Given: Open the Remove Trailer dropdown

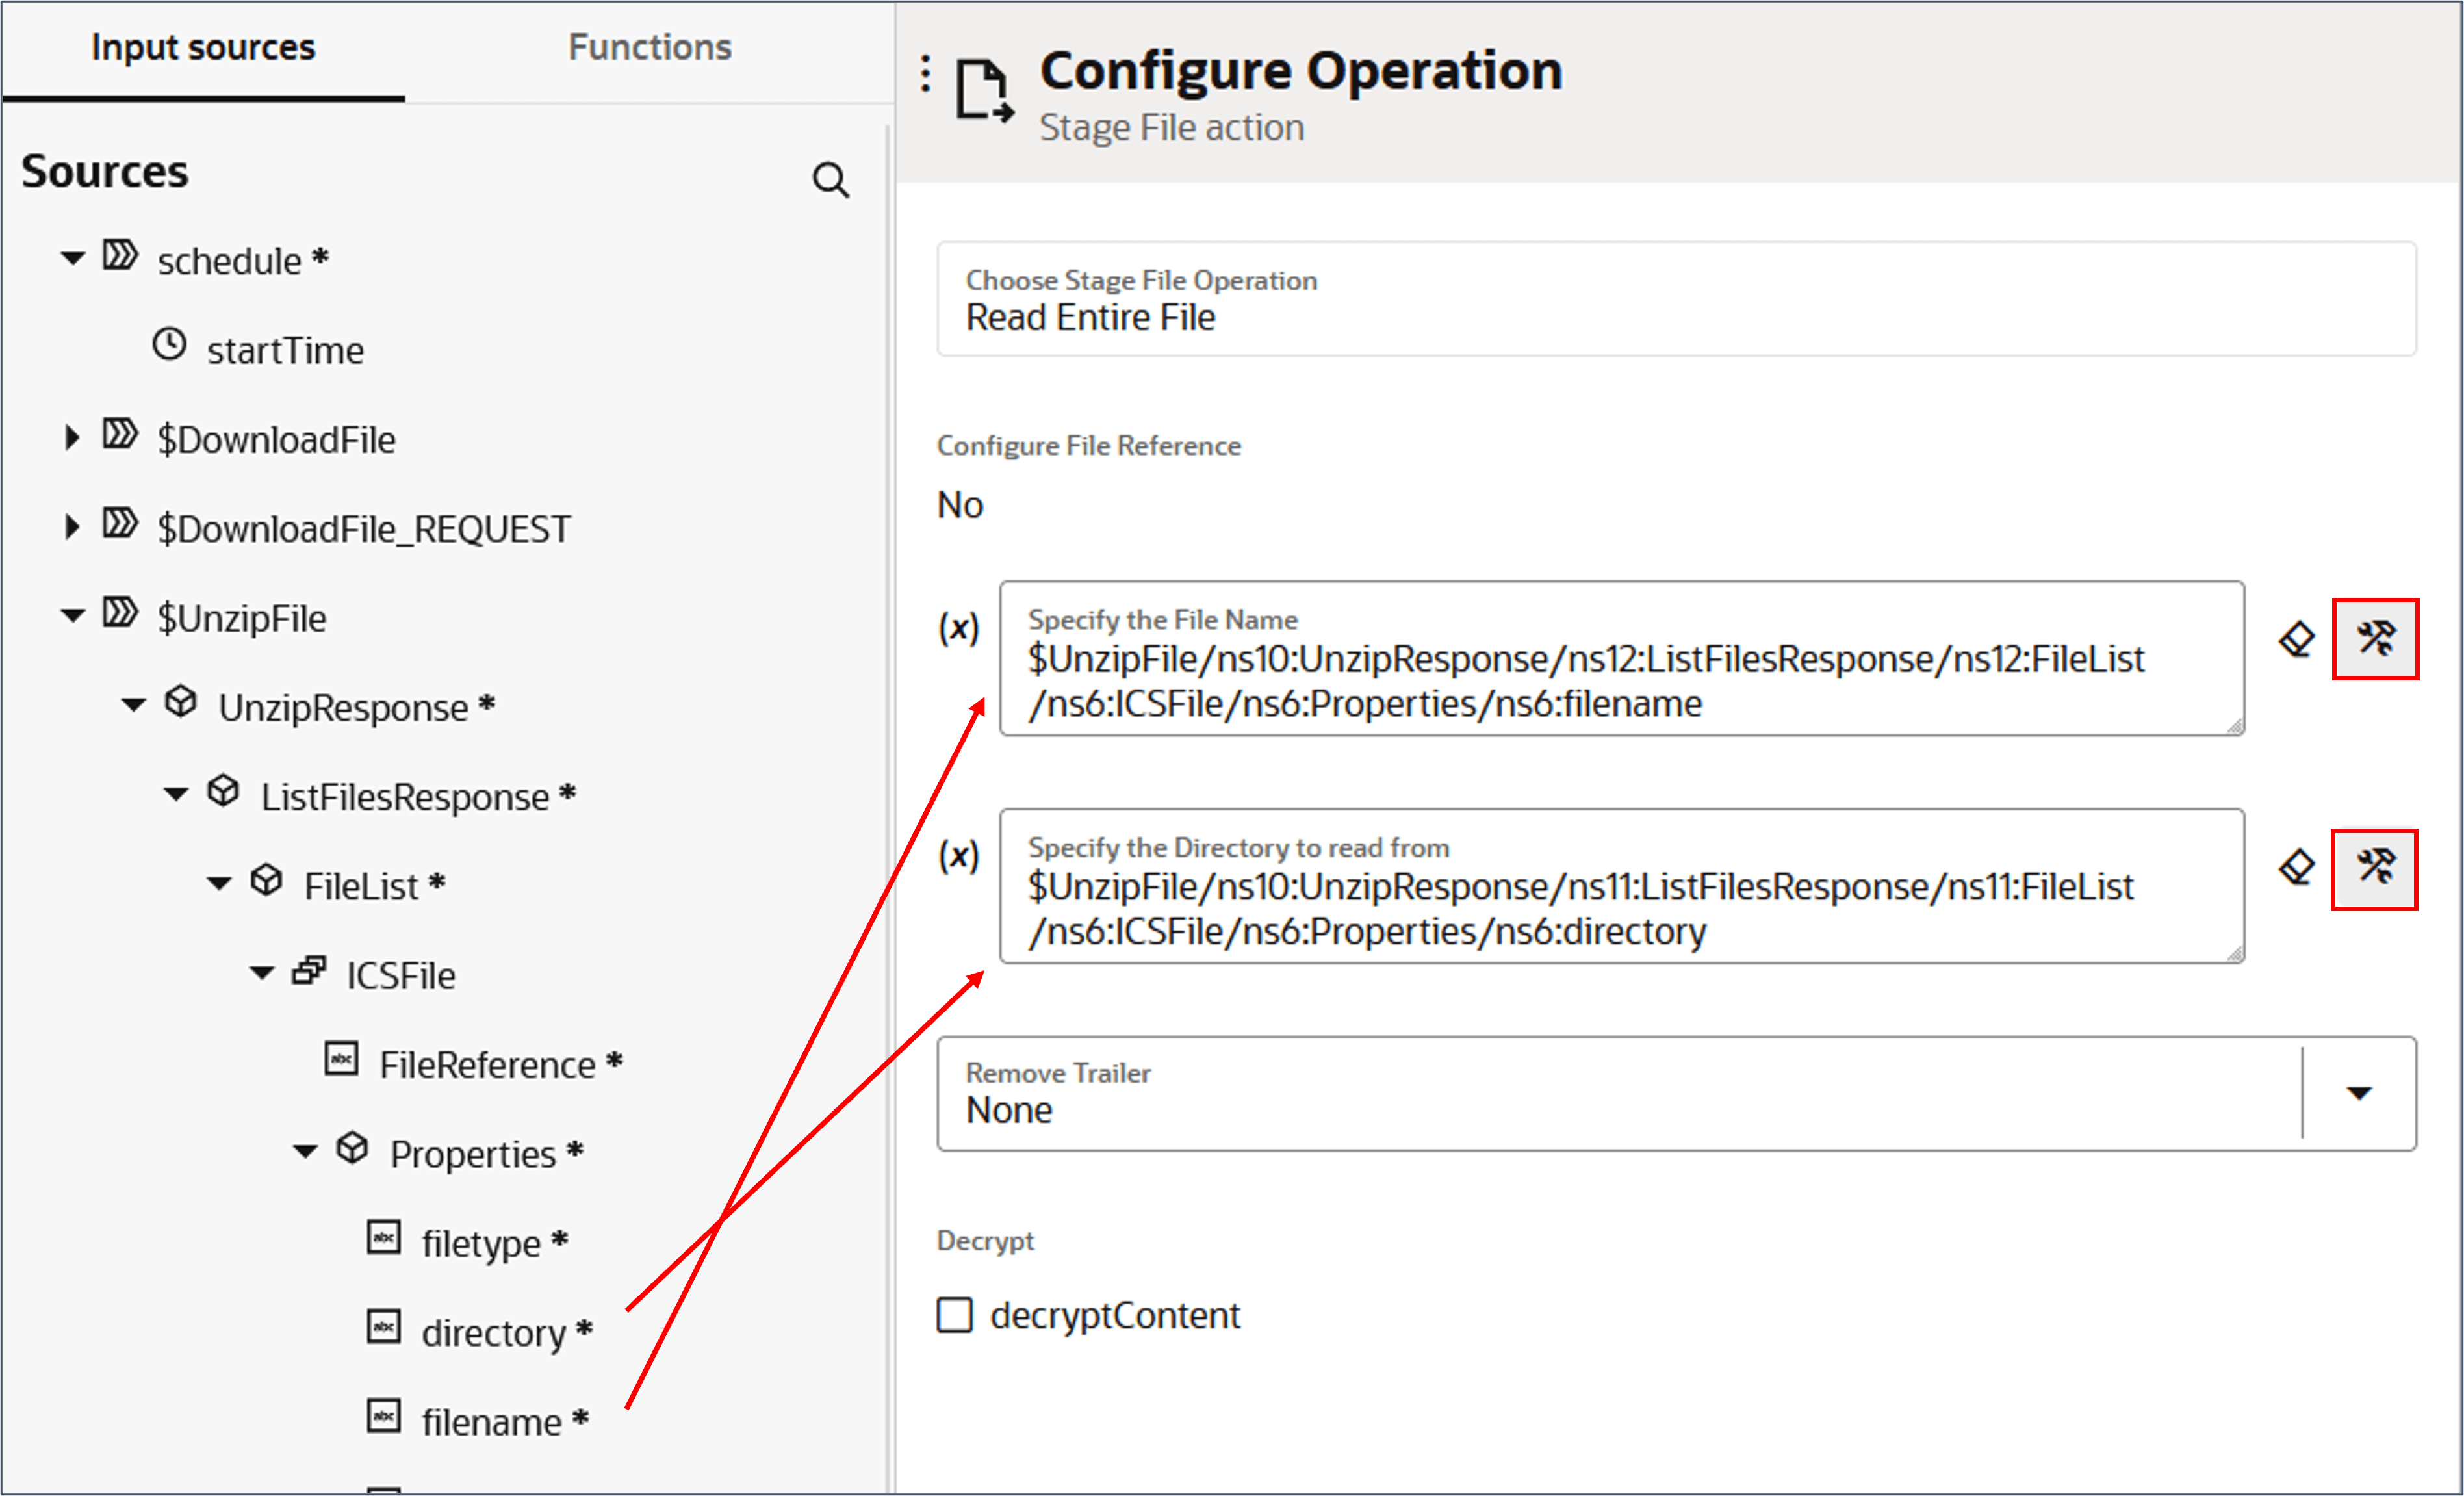Looking at the screenshot, I should tap(2359, 1093).
